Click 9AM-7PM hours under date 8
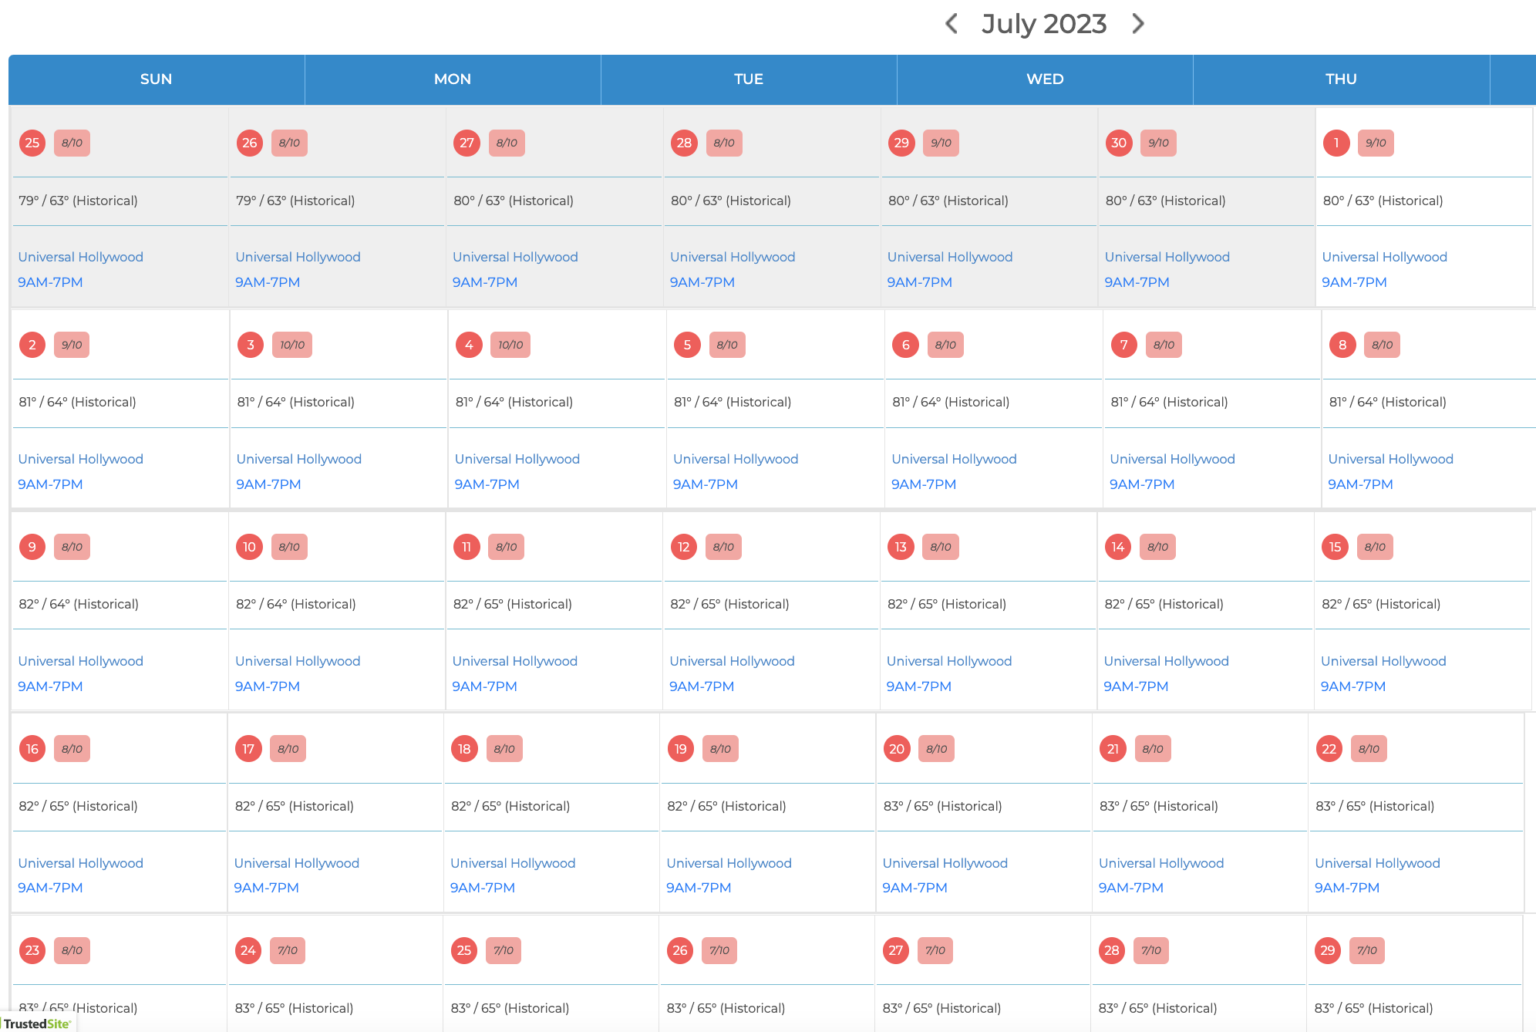The width and height of the screenshot is (1536, 1032). tap(1360, 484)
